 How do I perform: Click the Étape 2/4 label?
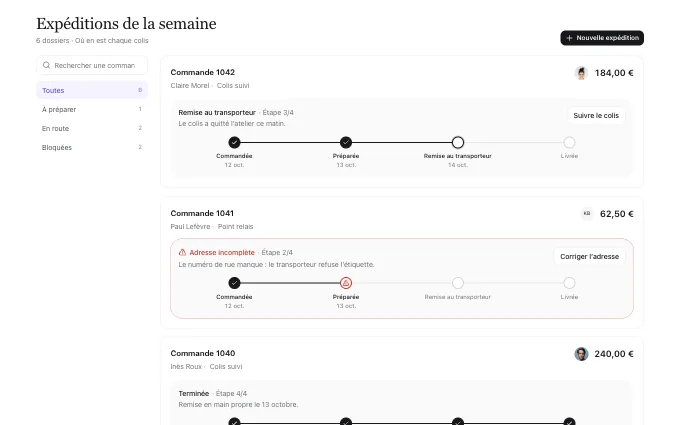click(x=277, y=252)
